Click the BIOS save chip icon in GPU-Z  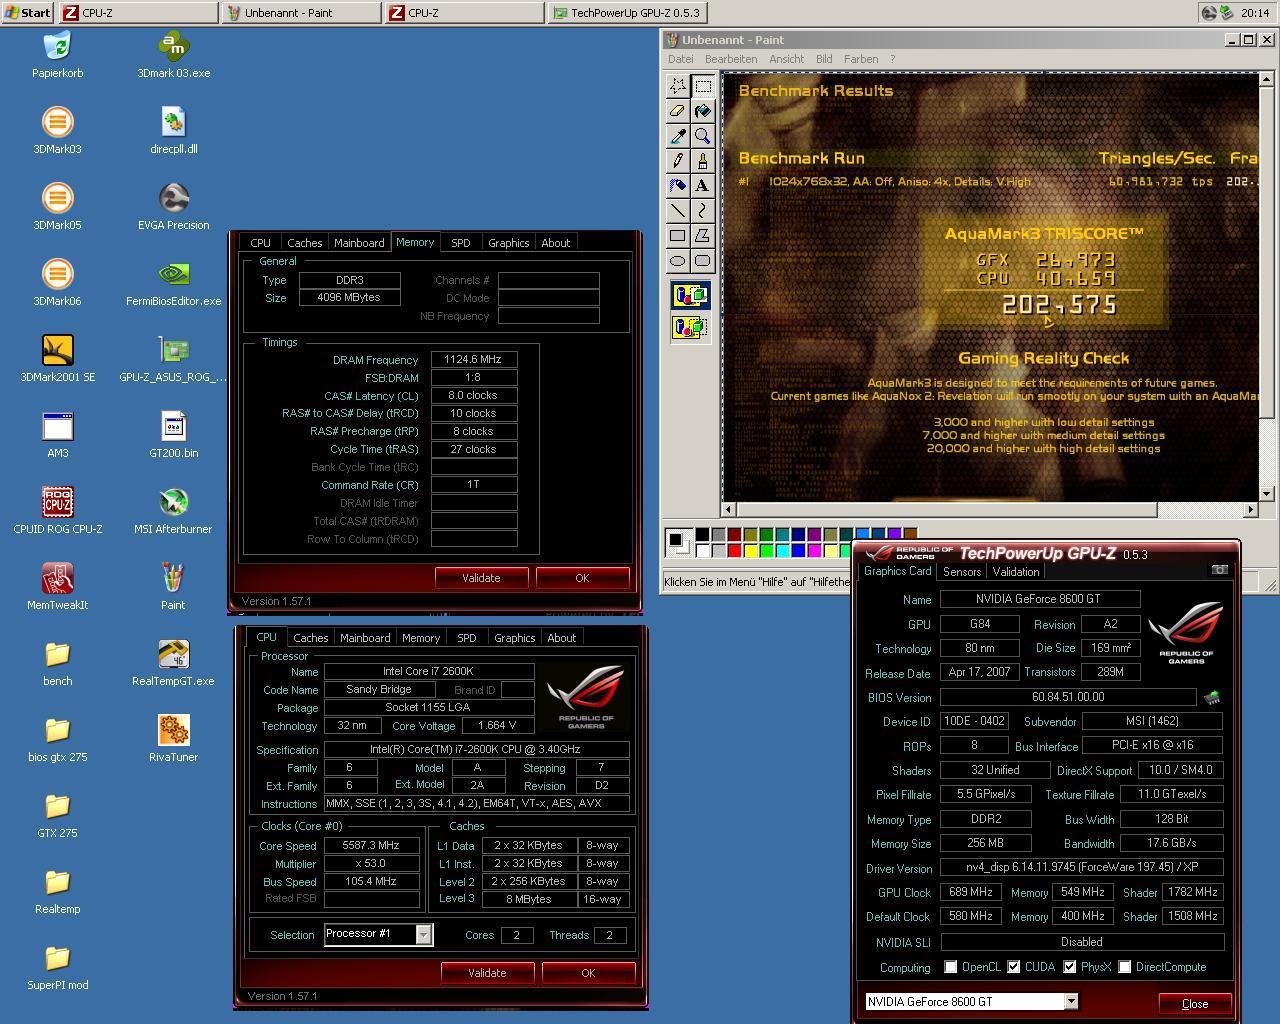click(1212, 697)
